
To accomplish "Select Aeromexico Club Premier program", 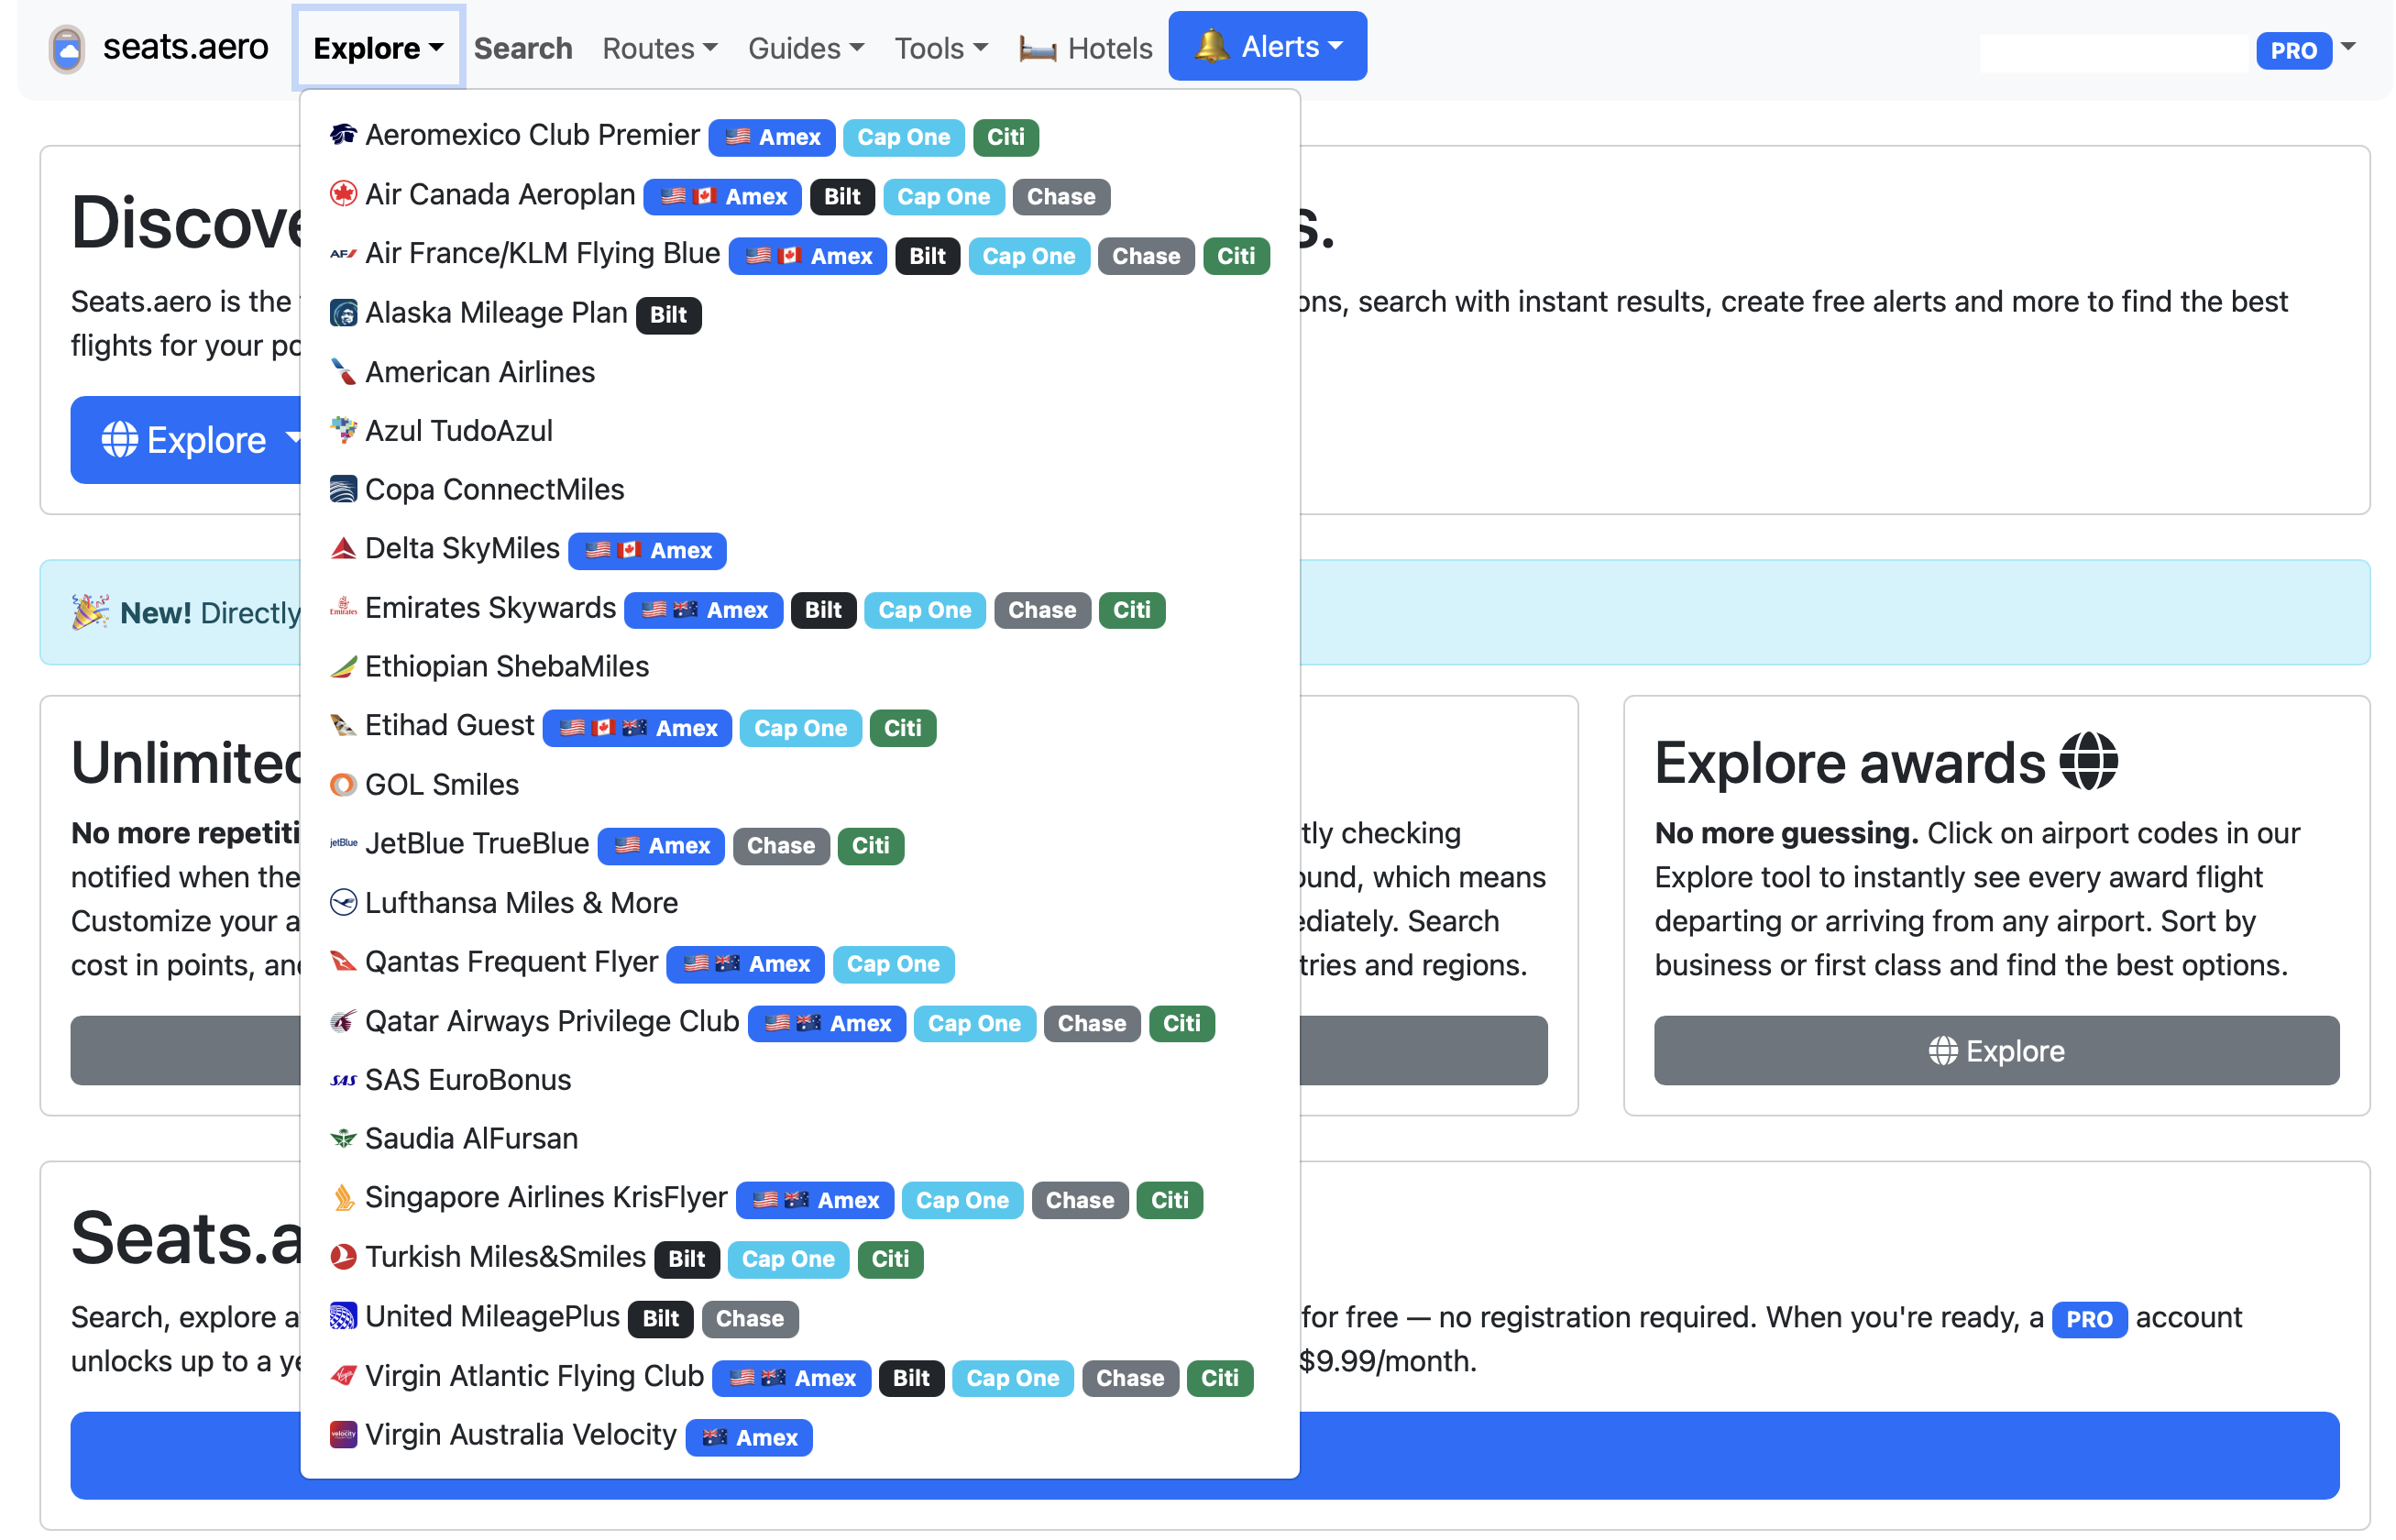I will tap(532, 135).
